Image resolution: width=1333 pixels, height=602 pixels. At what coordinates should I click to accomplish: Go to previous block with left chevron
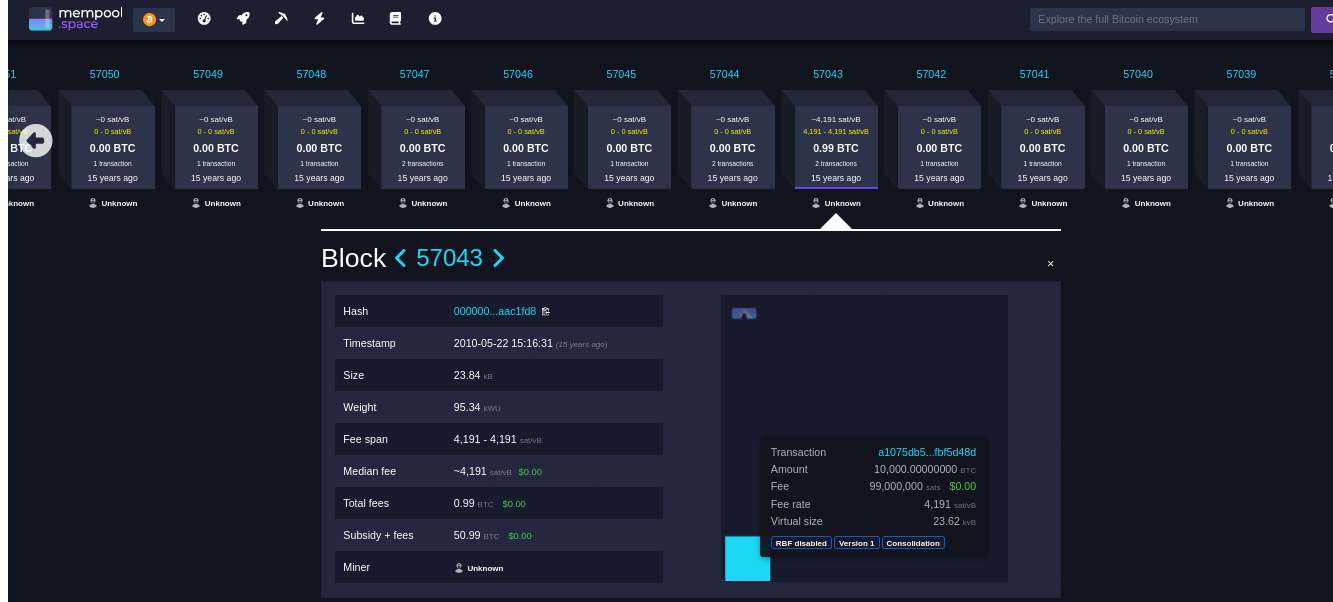401,258
